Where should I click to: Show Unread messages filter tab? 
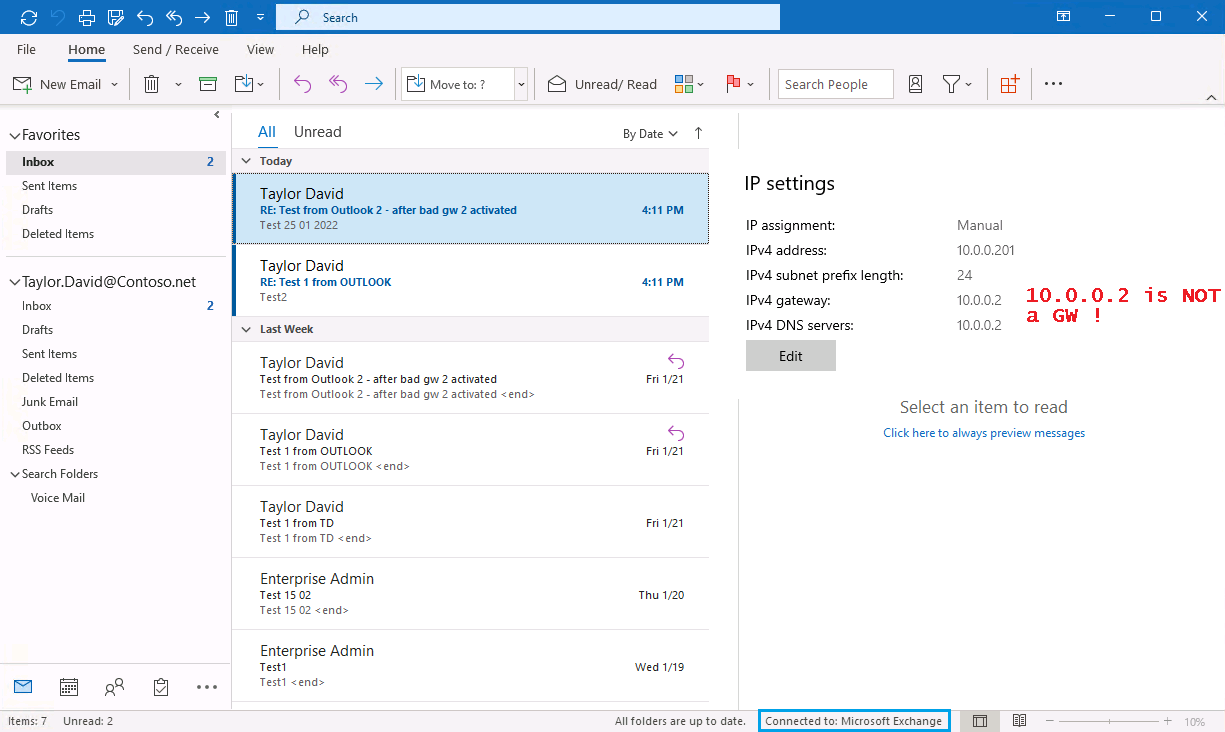[318, 132]
